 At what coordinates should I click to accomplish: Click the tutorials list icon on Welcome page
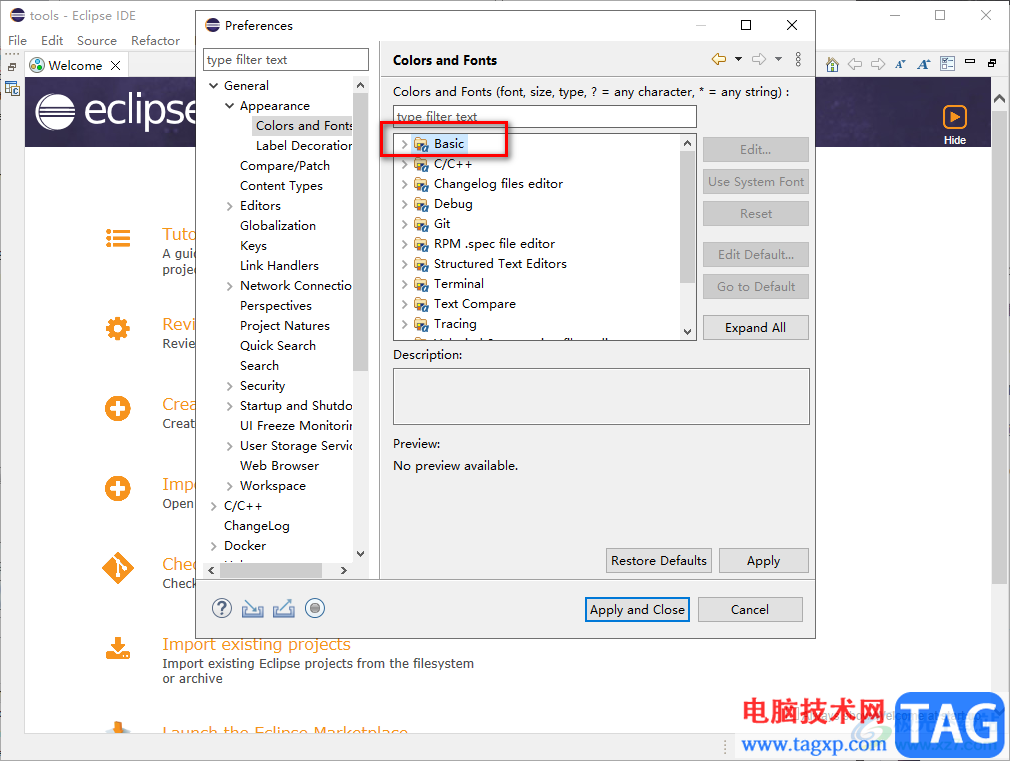118,238
